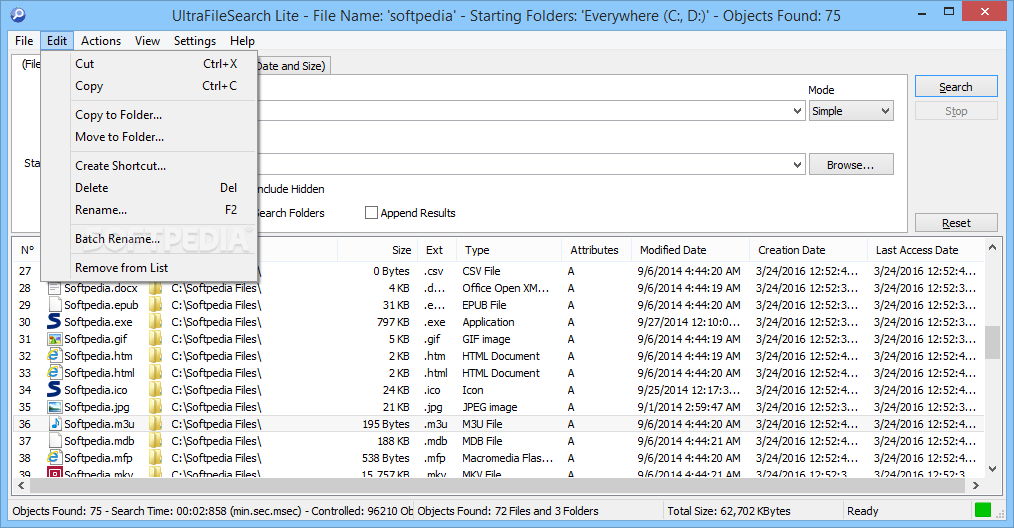The image size is (1014, 528).
Task: Click folder icon in Softpedia.exe row
Action: pos(156,322)
